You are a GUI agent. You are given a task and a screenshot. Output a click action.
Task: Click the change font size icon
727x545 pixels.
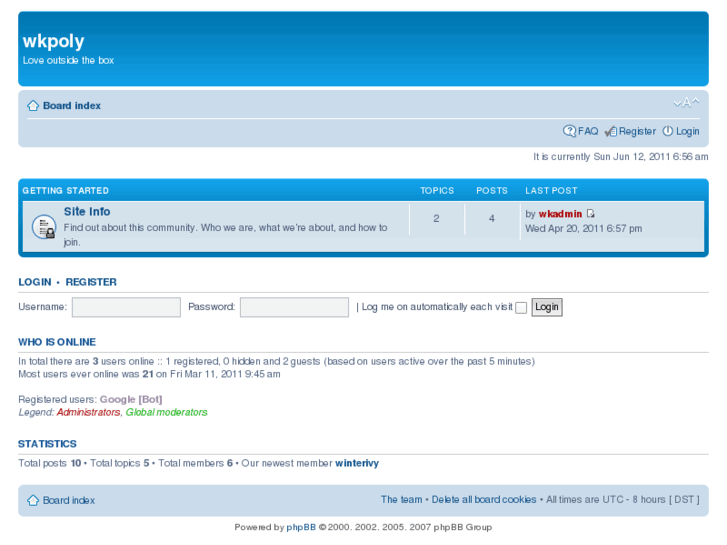click(686, 103)
